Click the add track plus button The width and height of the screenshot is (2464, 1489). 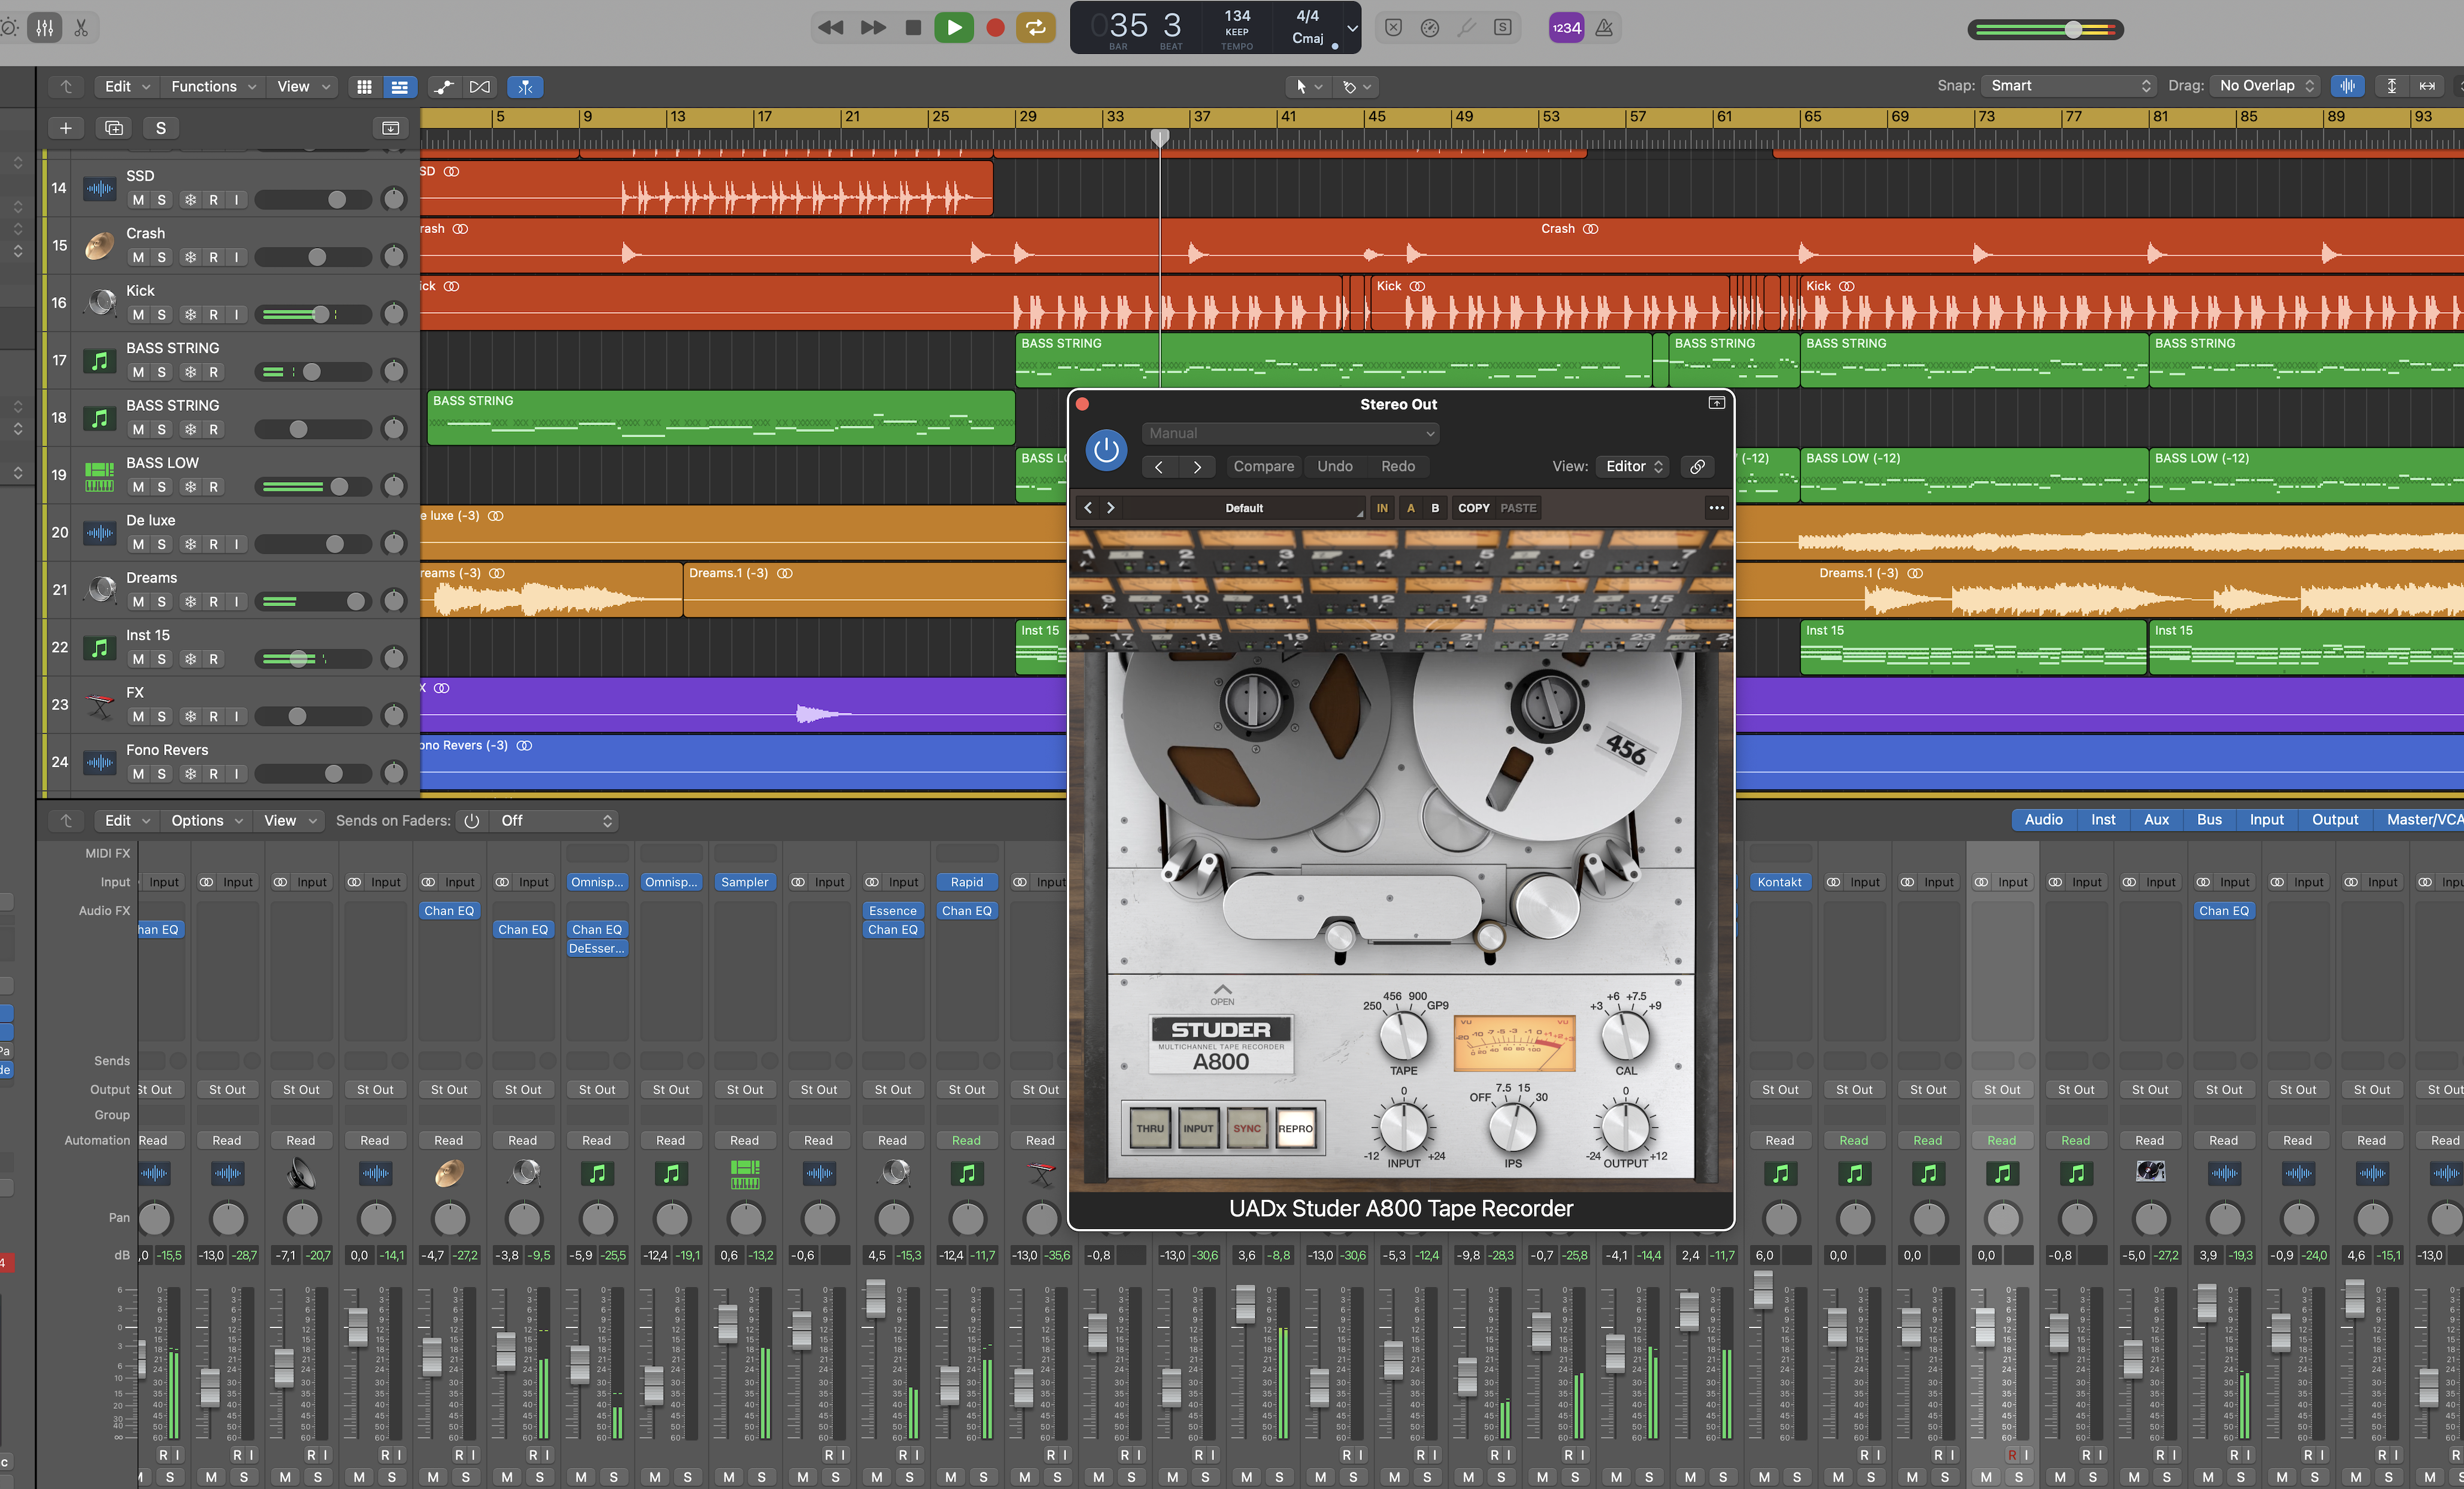pos(65,128)
